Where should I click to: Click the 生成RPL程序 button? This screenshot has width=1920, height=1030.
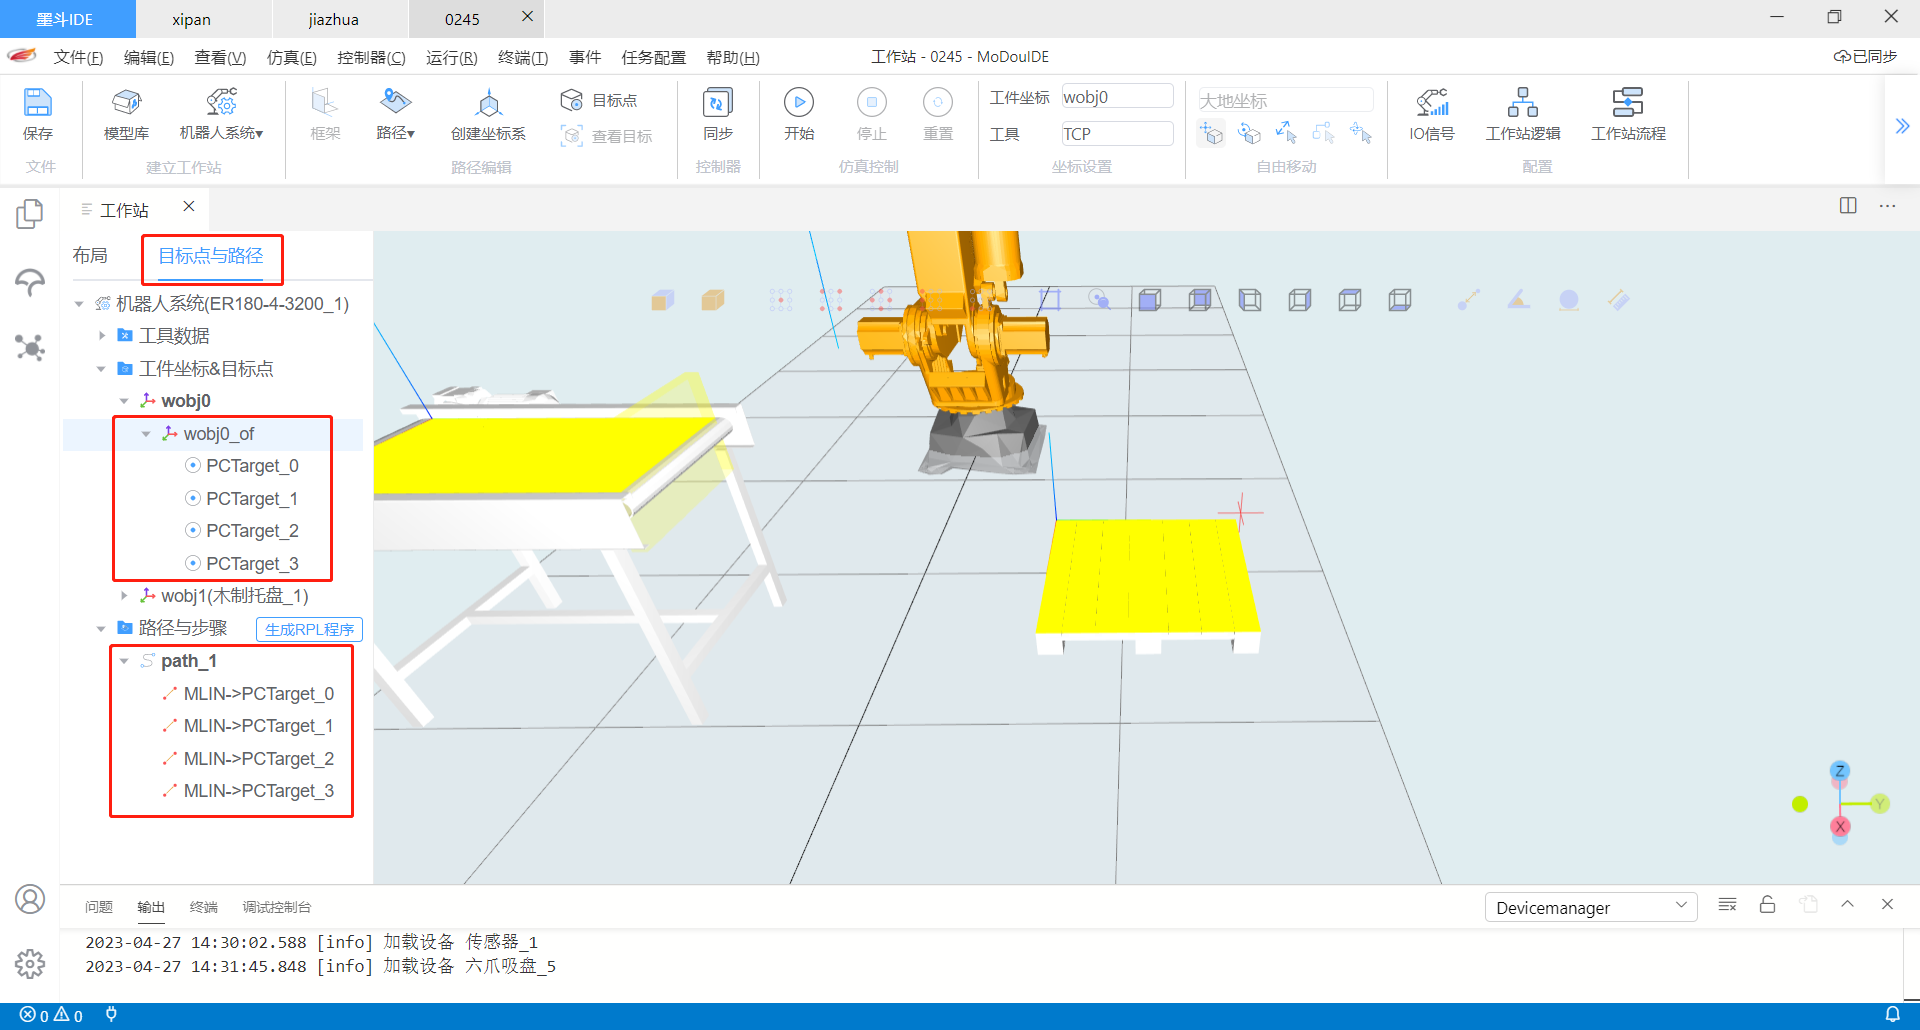309,629
